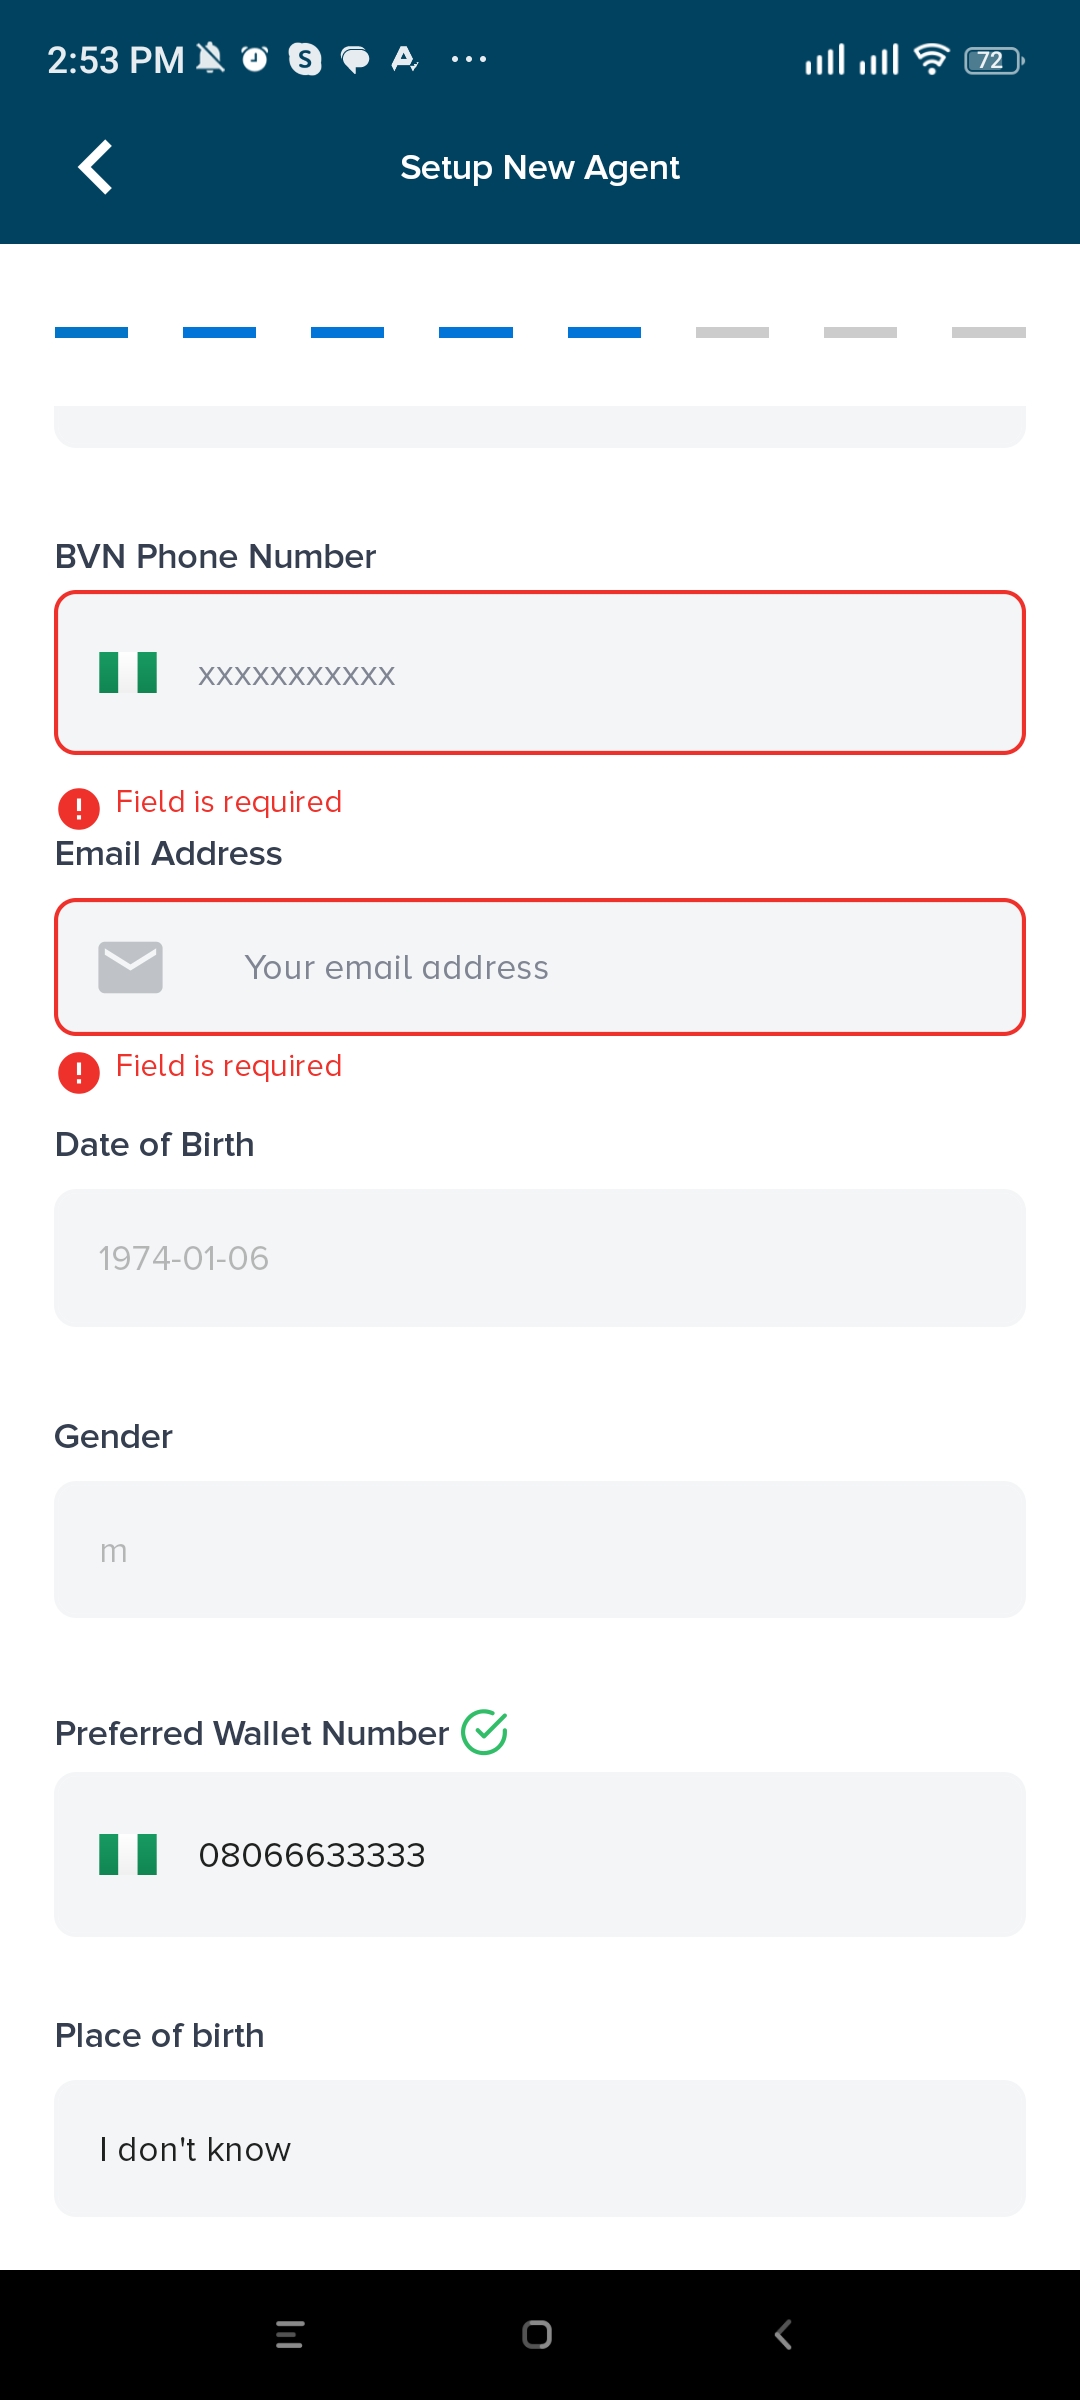Tap the envelope icon in Email field

[x=130, y=967]
